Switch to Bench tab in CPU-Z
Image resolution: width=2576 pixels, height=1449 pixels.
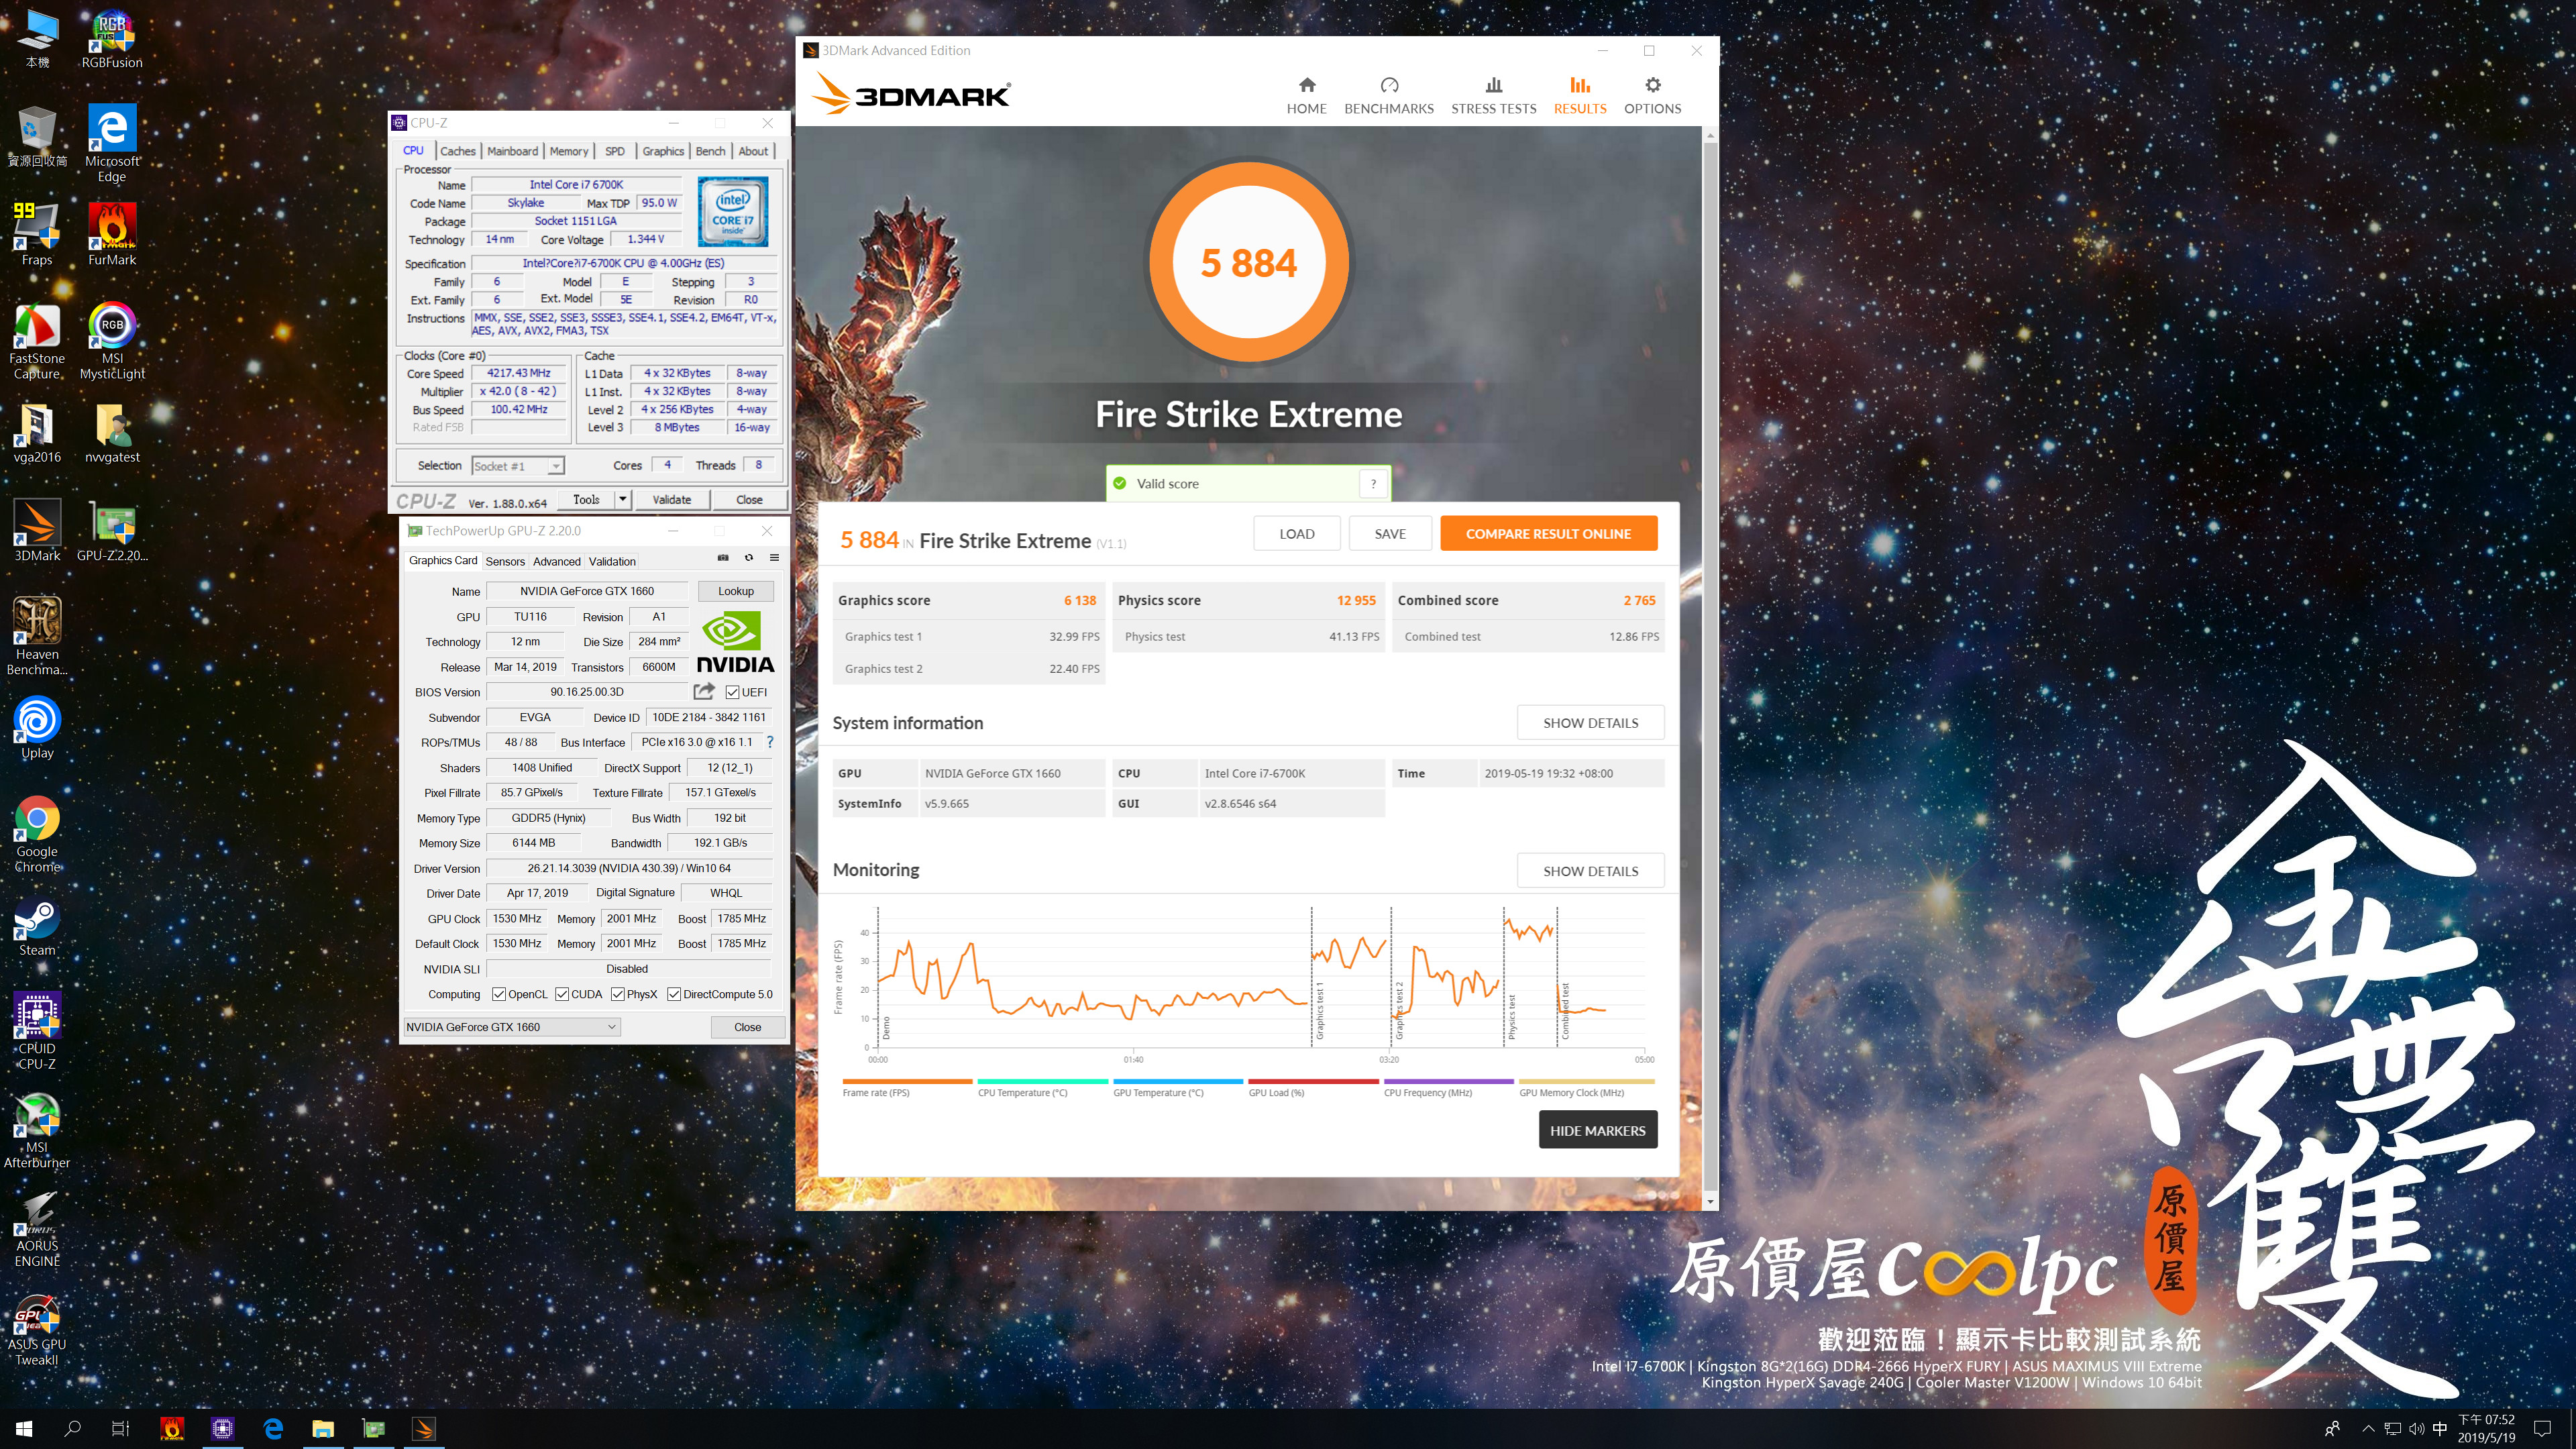[x=710, y=151]
